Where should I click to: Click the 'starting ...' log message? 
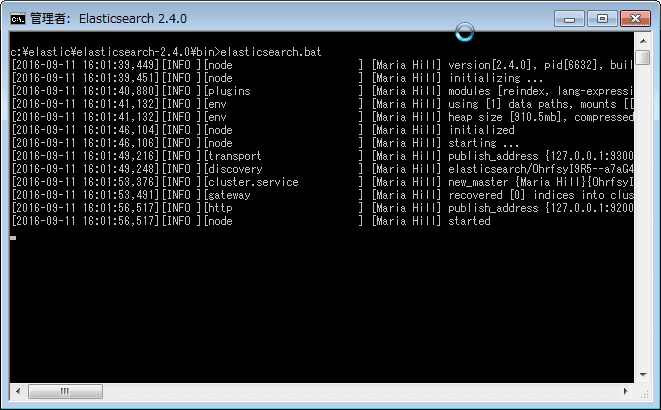pos(484,143)
